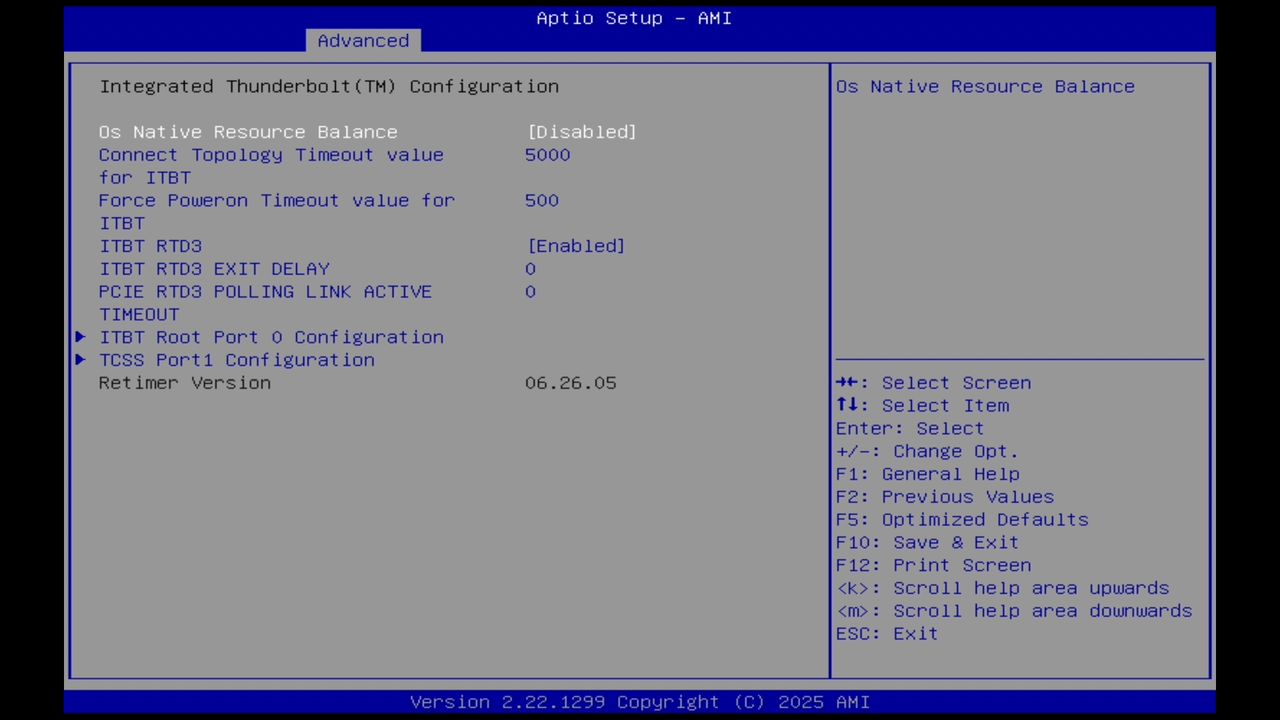Click F5 Optimized Defaults entry
The image size is (1280, 720).
coord(961,519)
